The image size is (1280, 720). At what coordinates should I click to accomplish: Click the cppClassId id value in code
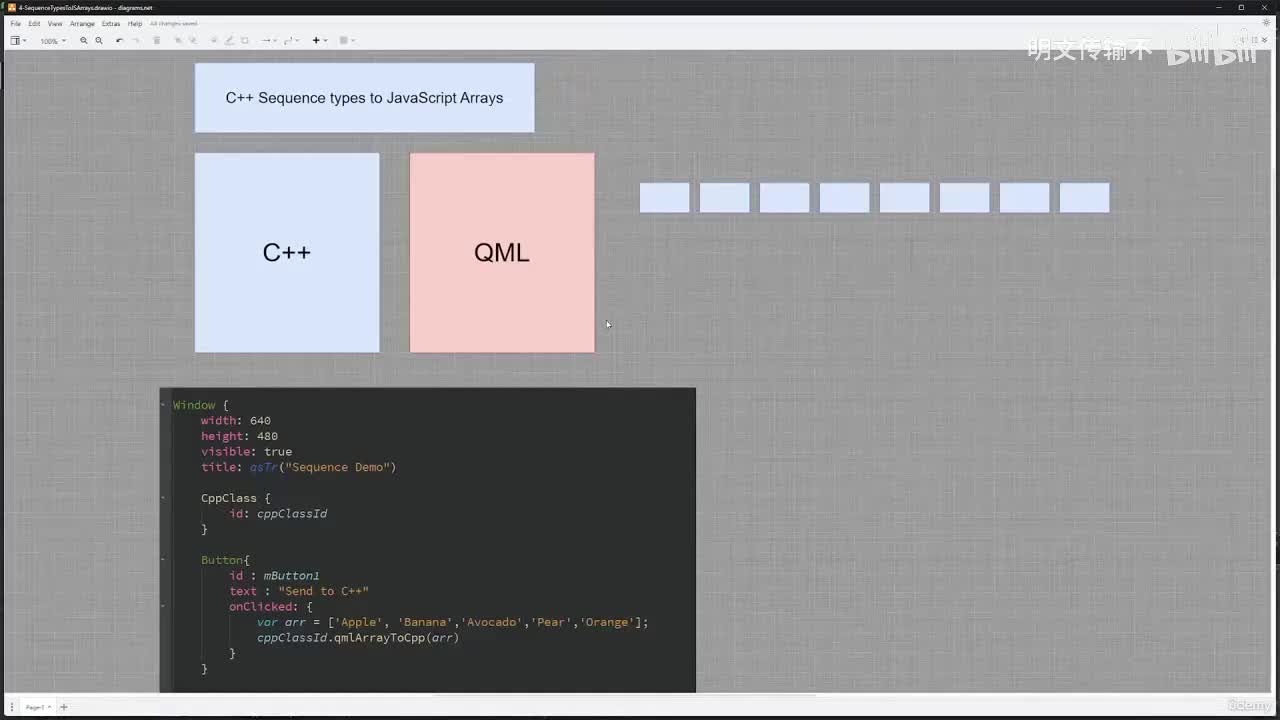[292, 514]
